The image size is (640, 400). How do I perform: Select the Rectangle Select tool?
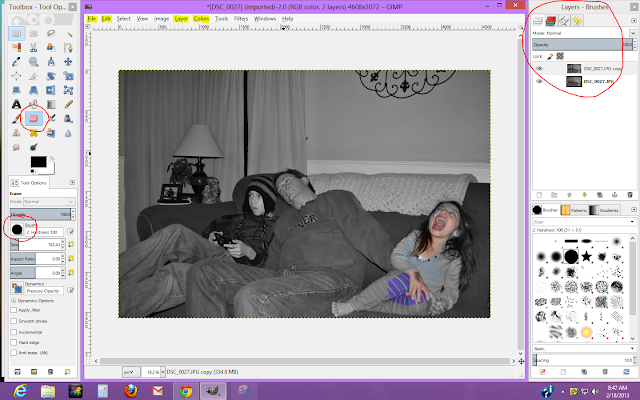click(x=18, y=33)
